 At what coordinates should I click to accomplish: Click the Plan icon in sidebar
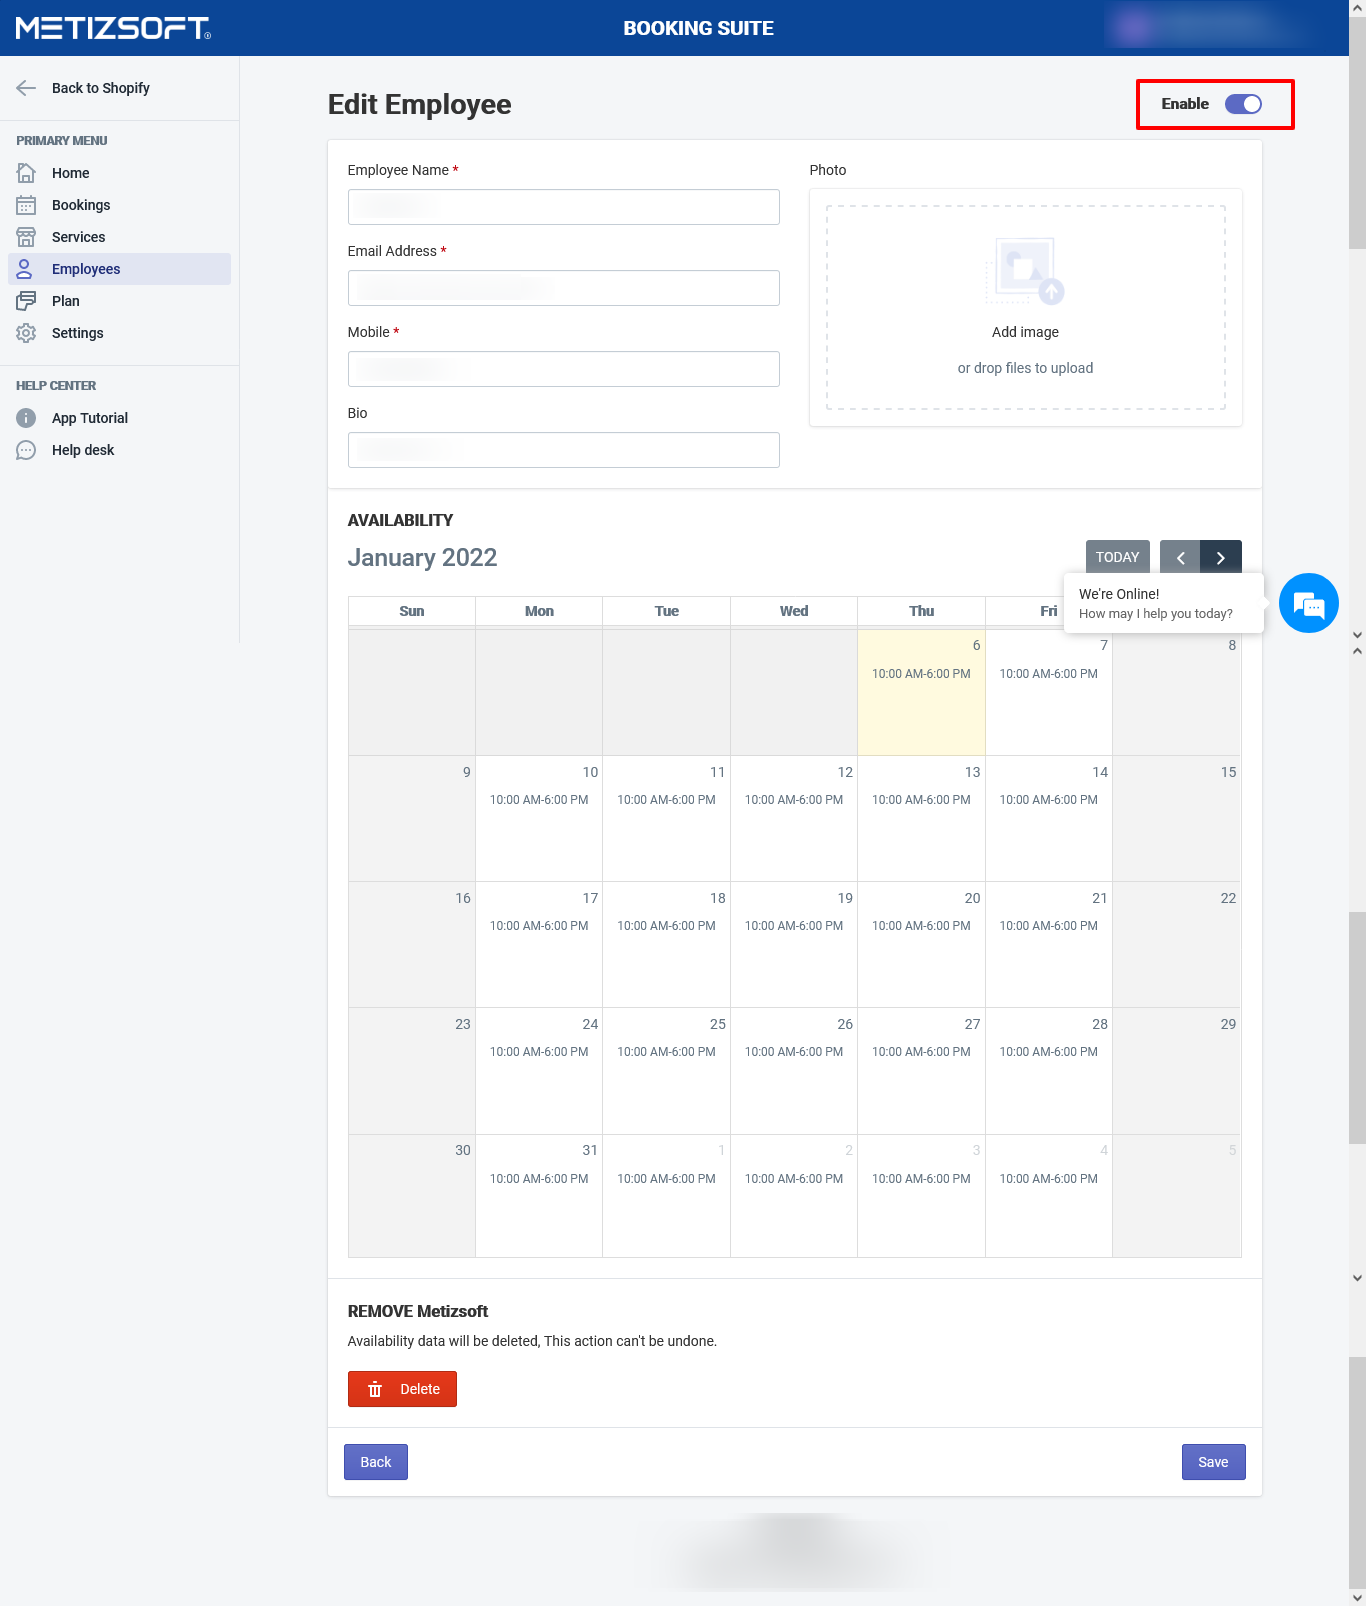[x=26, y=301]
